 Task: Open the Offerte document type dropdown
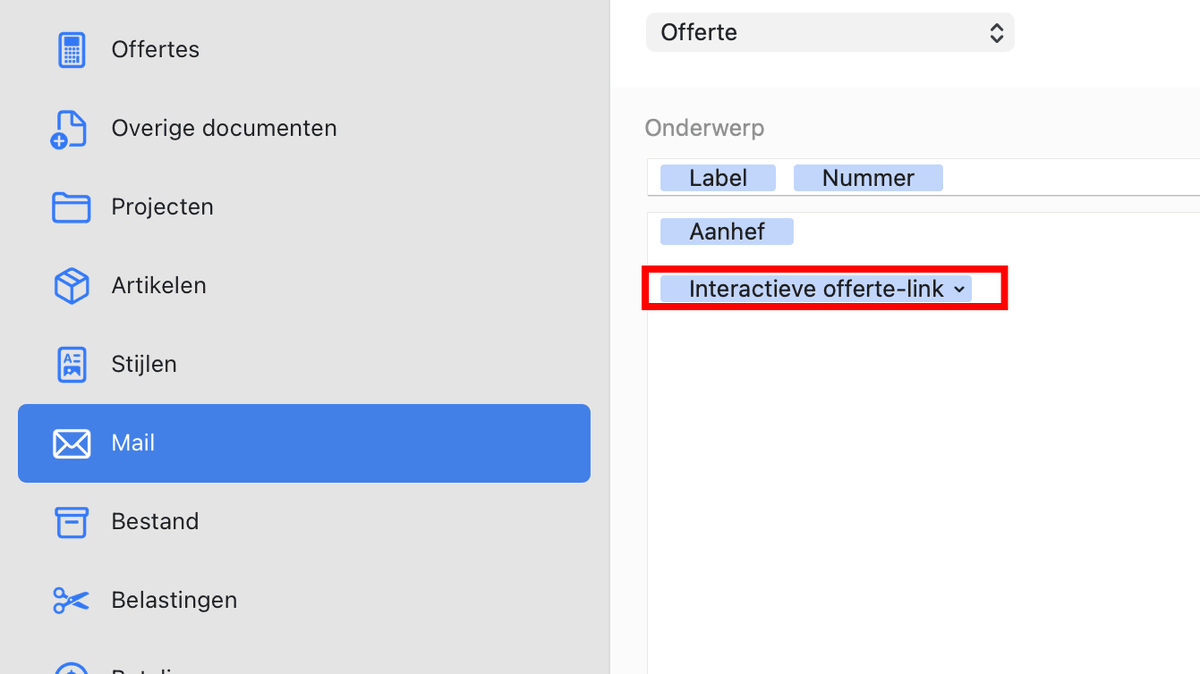point(830,32)
